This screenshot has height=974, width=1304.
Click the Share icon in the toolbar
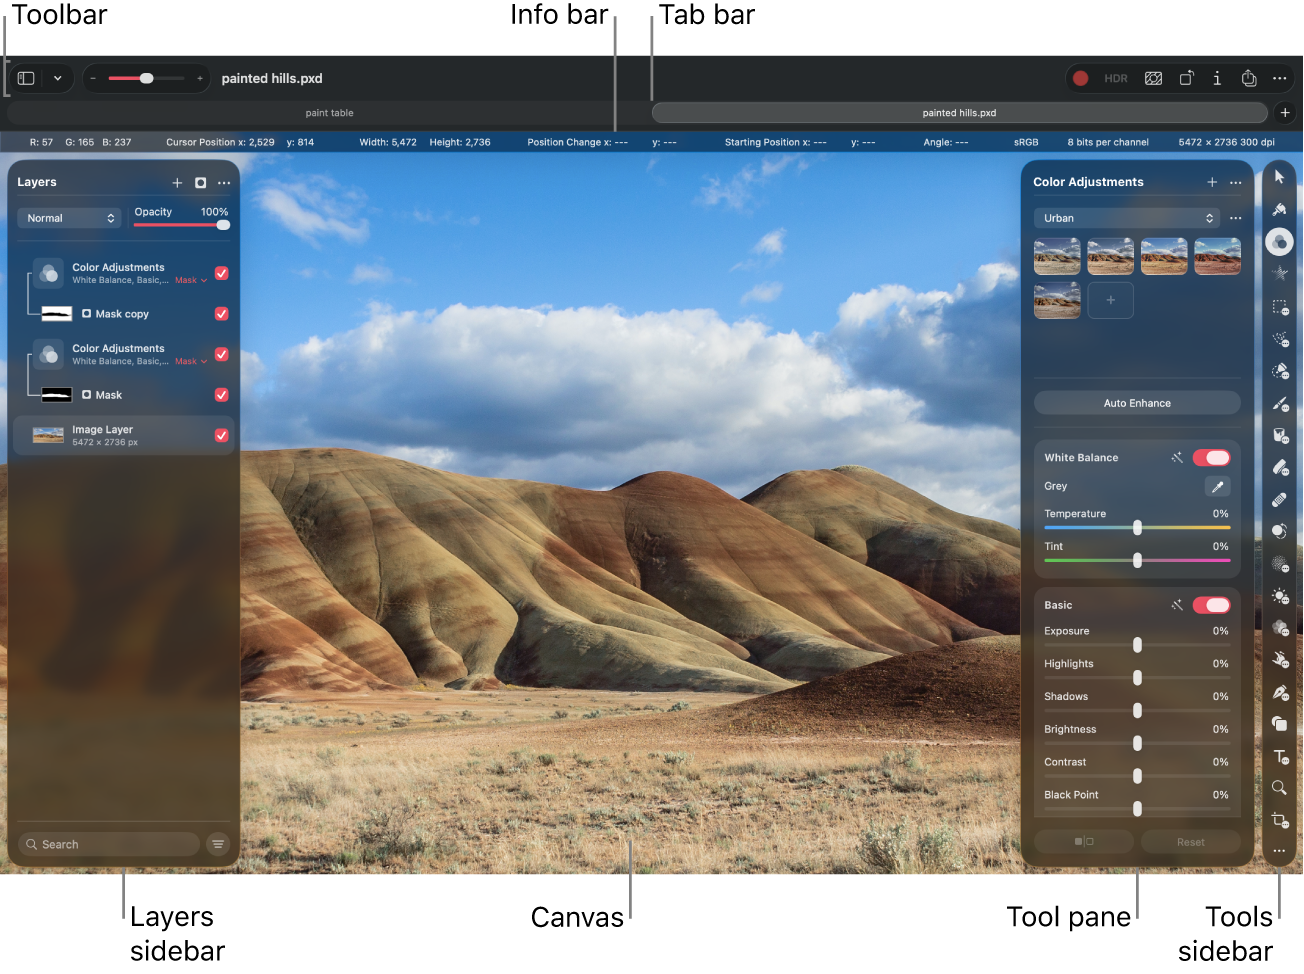point(1248,78)
